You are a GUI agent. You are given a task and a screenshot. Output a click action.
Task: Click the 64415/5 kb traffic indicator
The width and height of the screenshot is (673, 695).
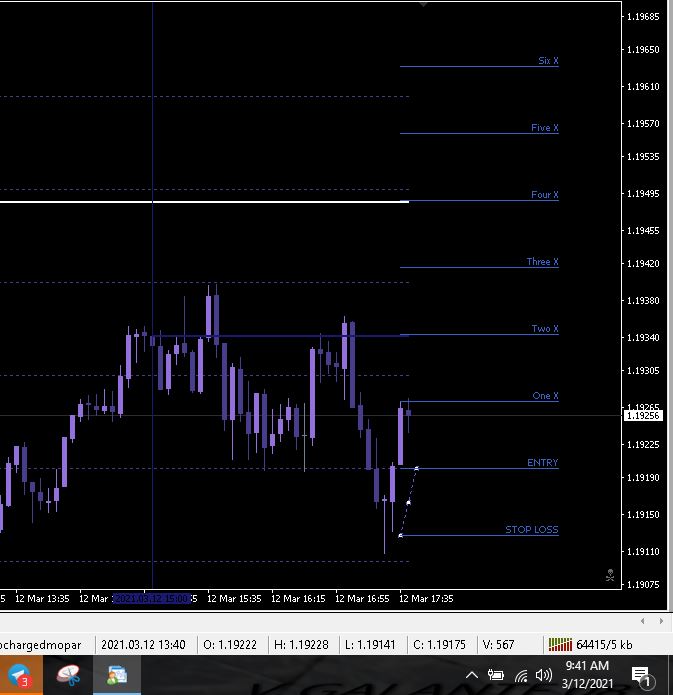(604, 644)
